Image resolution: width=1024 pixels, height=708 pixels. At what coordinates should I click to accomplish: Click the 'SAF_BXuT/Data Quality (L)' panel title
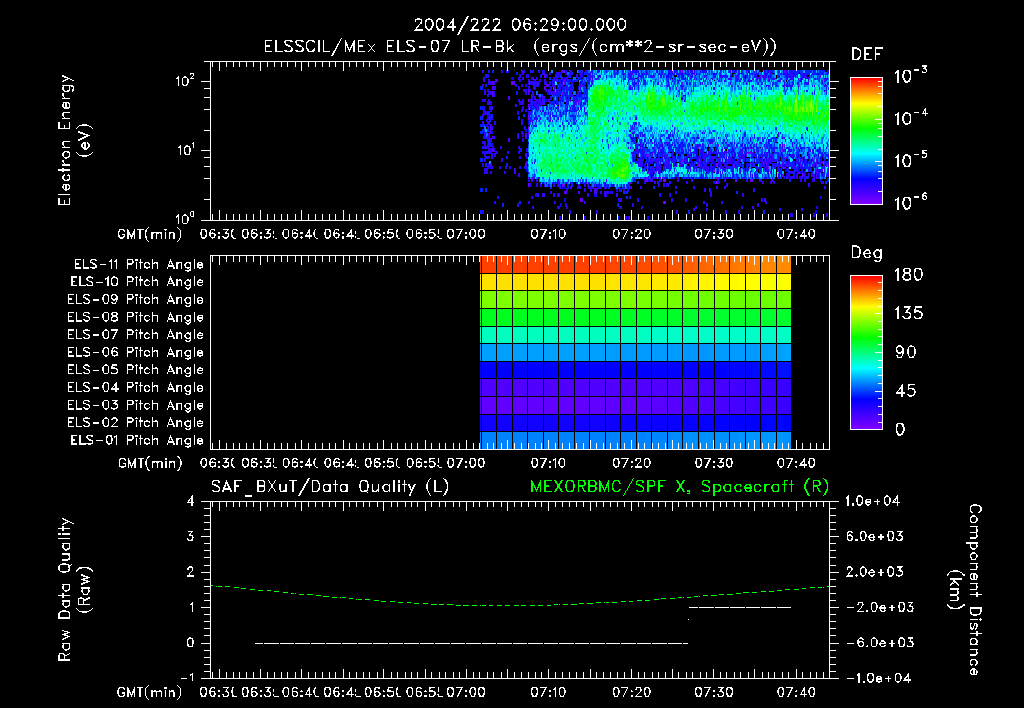click(330, 487)
